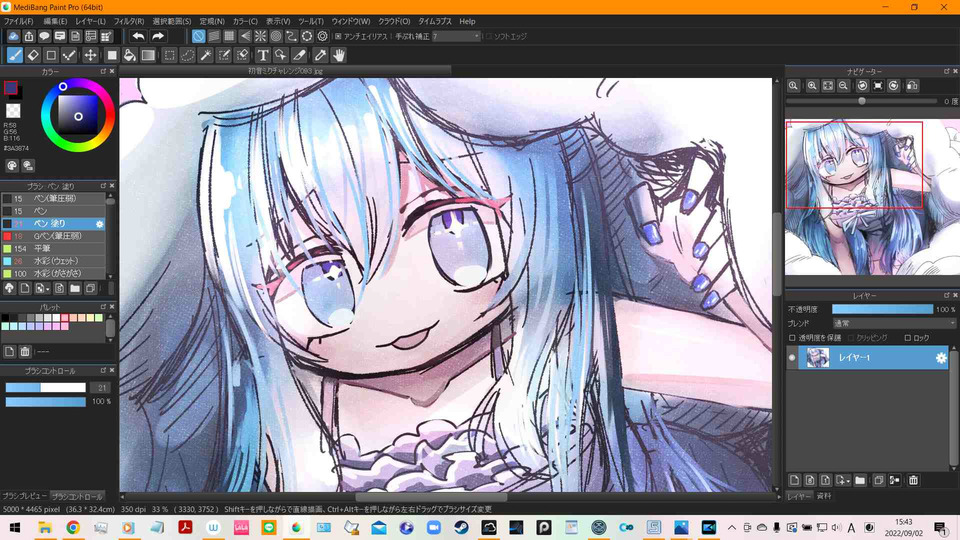This screenshot has height=540, width=960.
Task: Select the Lasso selection tool
Action: tap(187, 56)
